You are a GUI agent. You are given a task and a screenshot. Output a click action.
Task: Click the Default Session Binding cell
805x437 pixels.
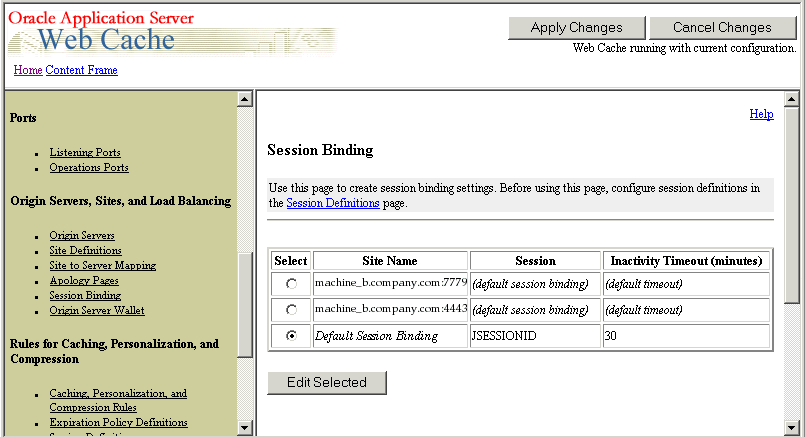[x=391, y=336]
